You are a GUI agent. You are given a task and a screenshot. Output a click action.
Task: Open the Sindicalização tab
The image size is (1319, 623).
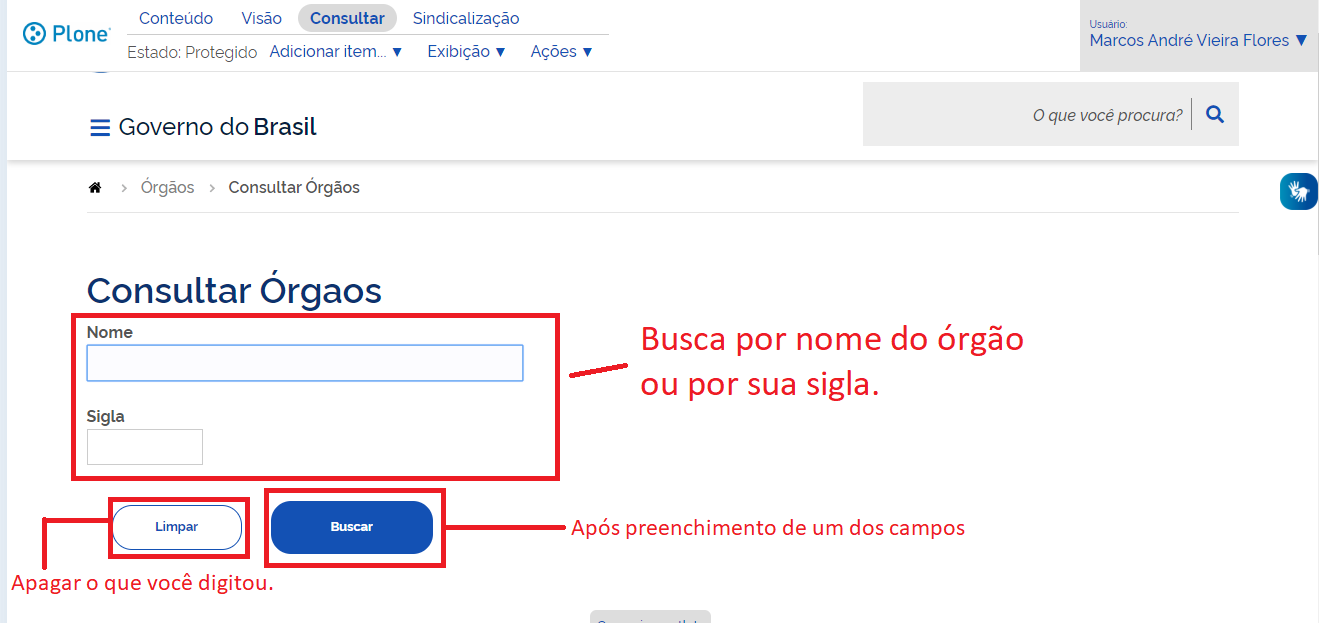coord(466,18)
